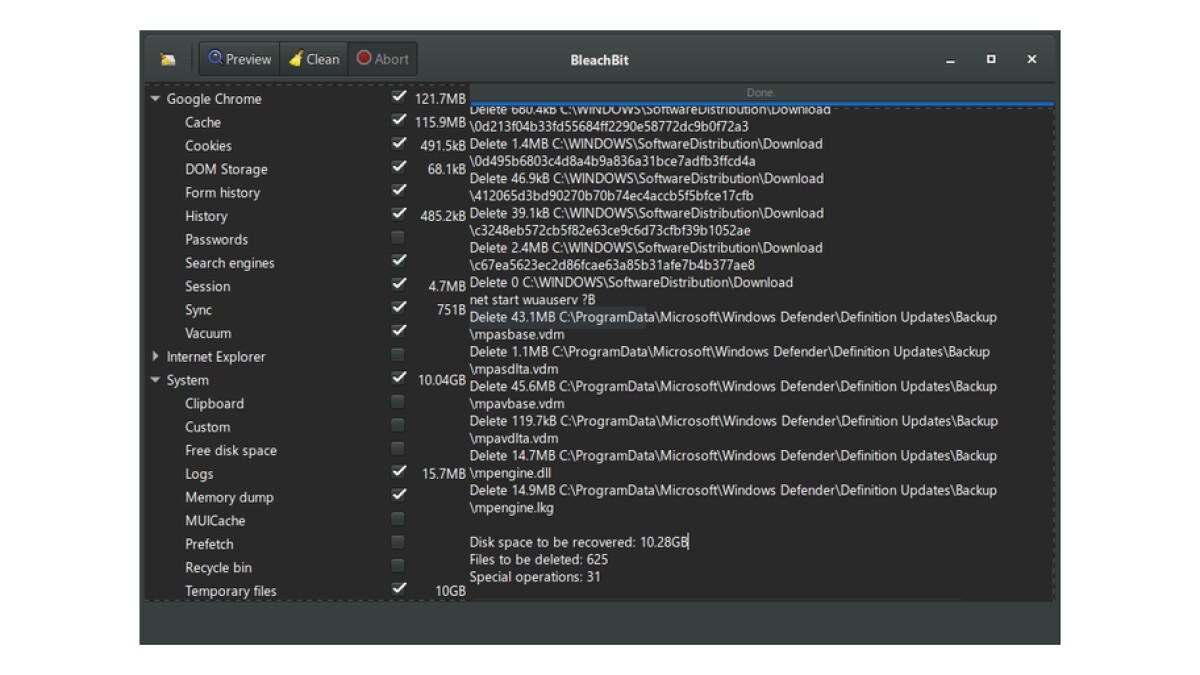Enable the Passwords checkbox under Google Chrome
This screenshot has height=675, width=1200.
[398, 238]
